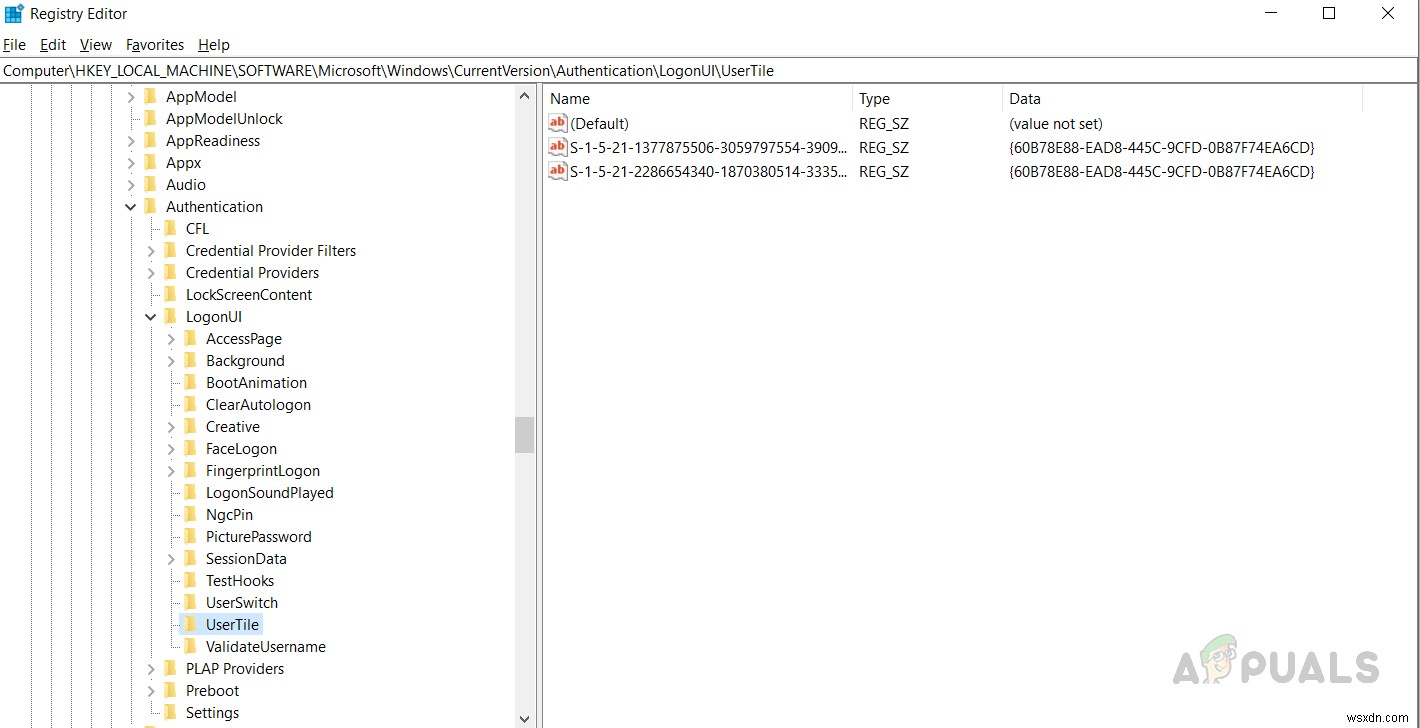
Task: Select the (Default) value string icon
Action: pos(558,123)
